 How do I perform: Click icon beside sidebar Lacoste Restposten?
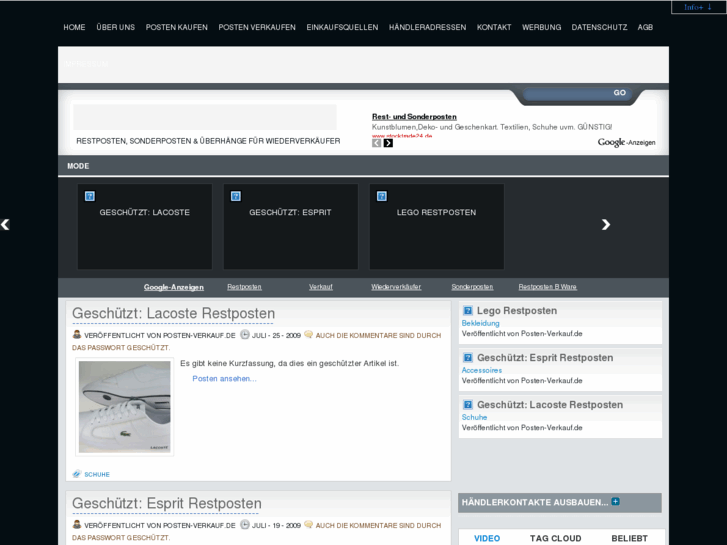tap(468, 404)
